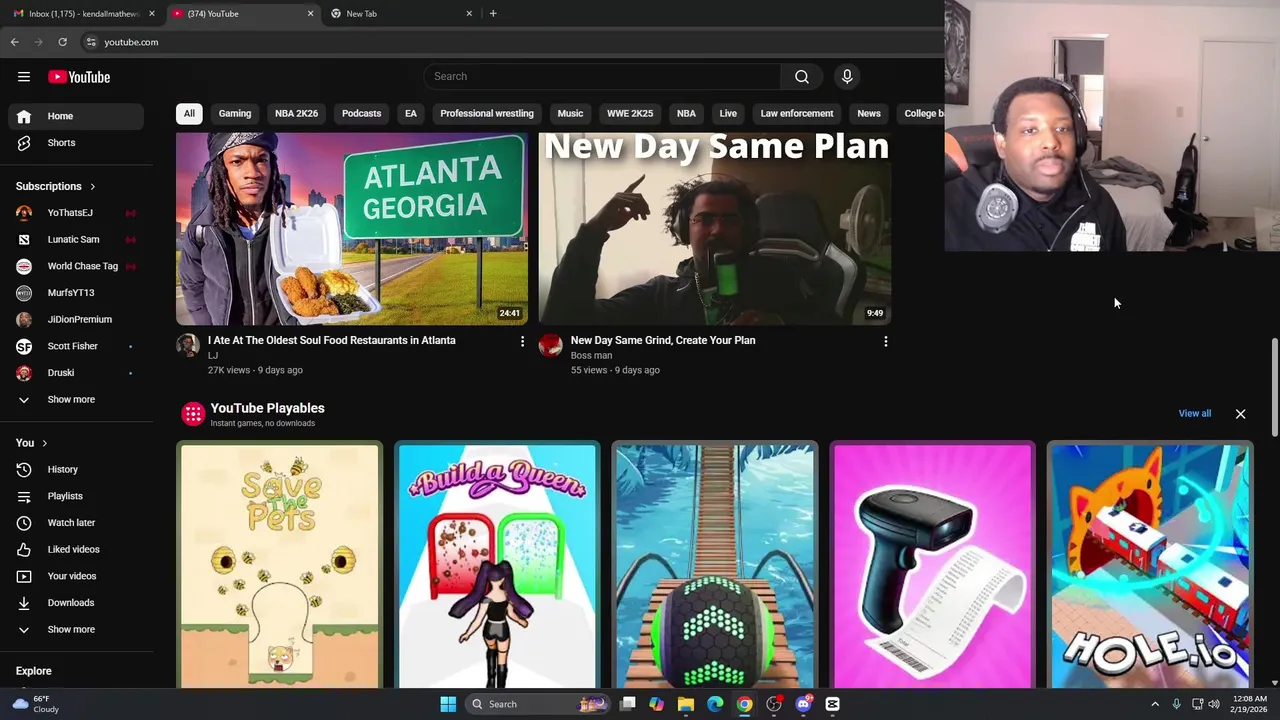Click the search magnifier button
This screenshot has width=1280, height=720.
click(802, 76)
